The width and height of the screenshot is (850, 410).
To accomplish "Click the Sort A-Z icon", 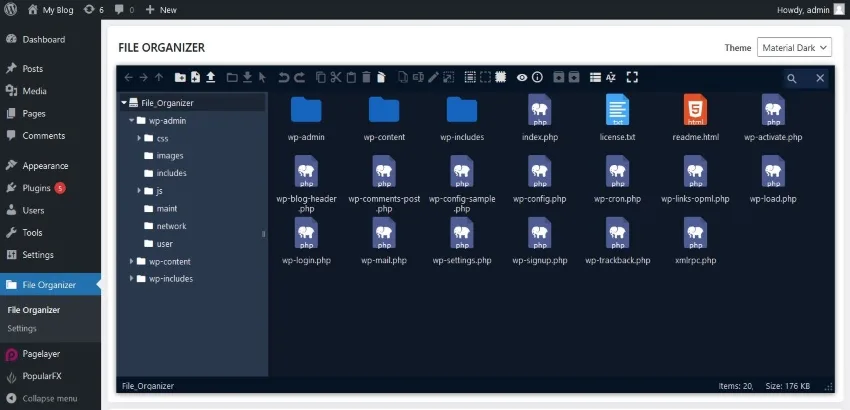I will 611,78.
